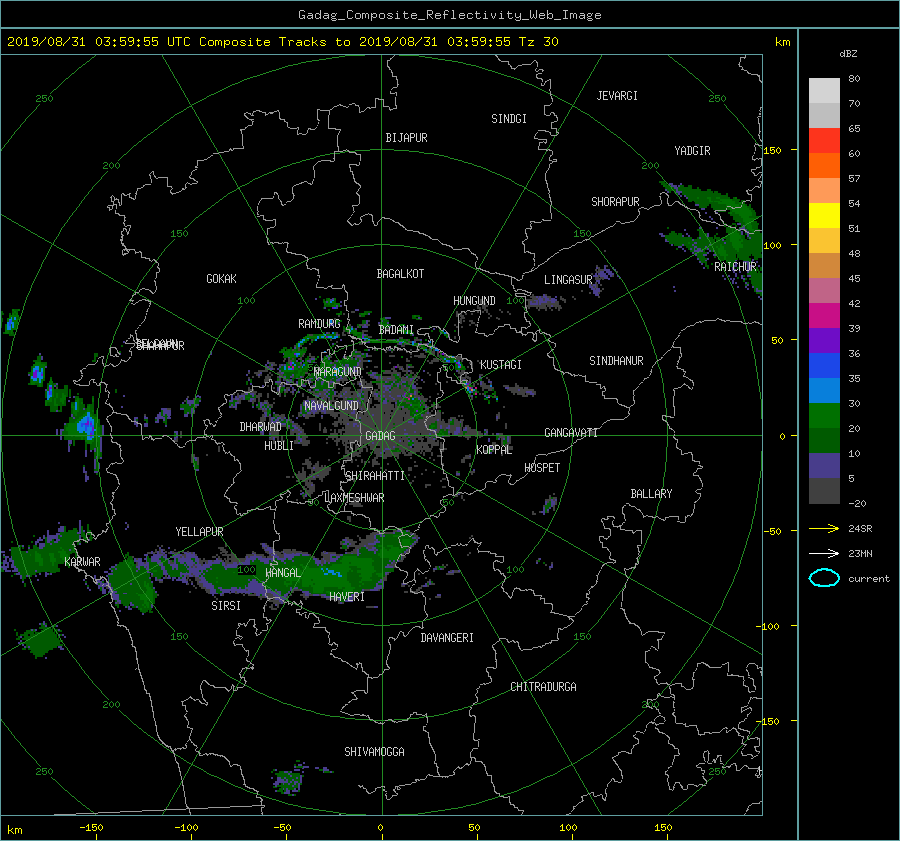Click the LINGASUR city label
This screenshot has width=900, height=841.
click(x=568, y=280)
